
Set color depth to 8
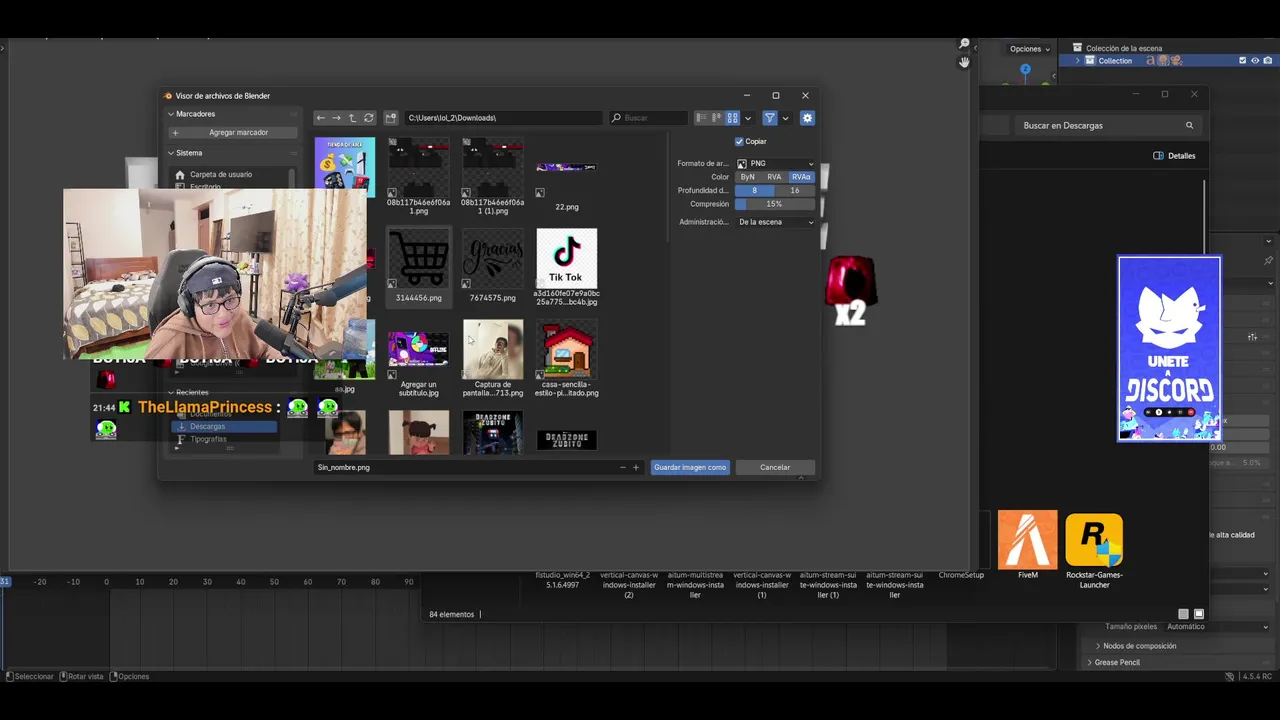click(x=754, y=190)
